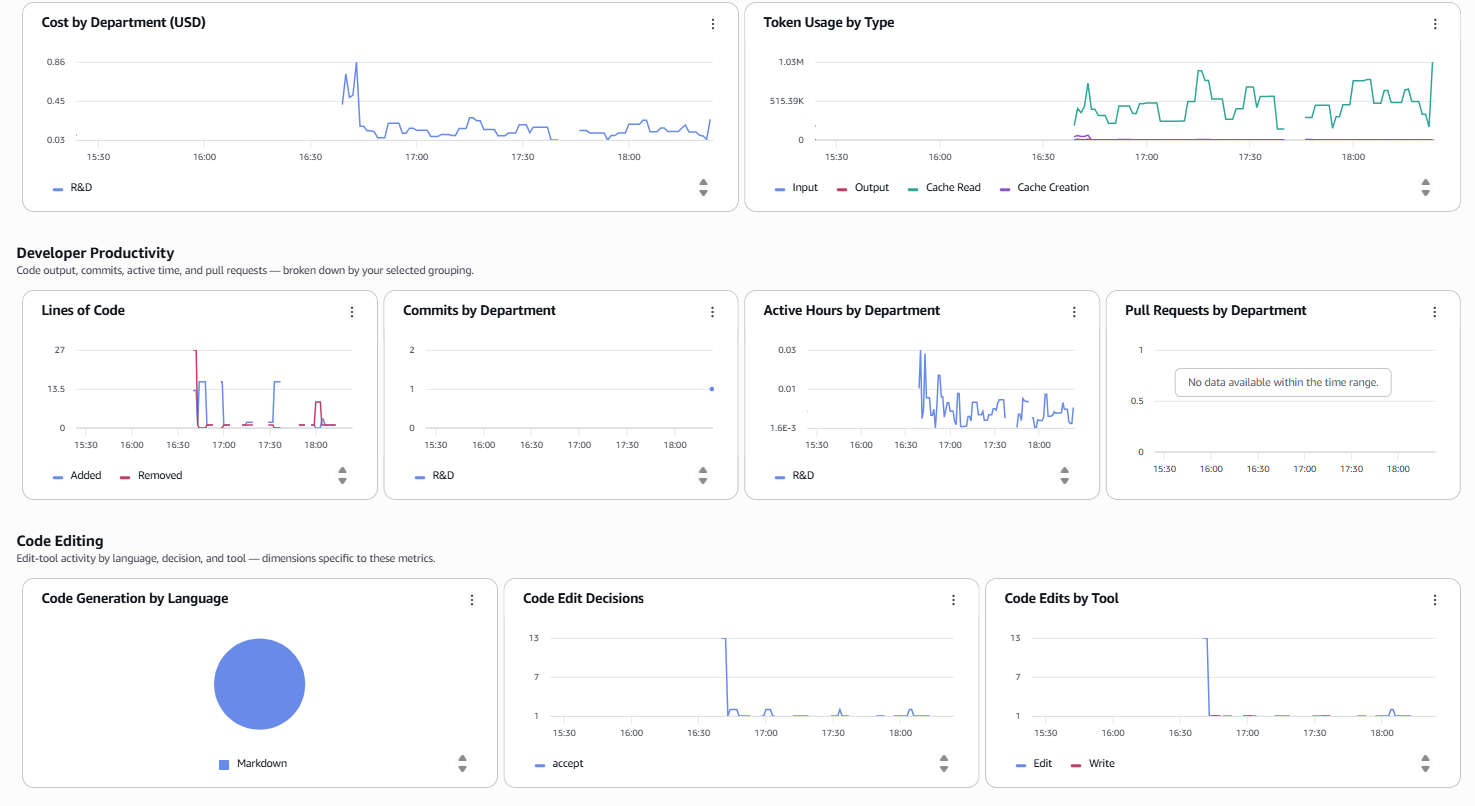The width and height of the screenshot is (1475, 806).
Task: Open the Code Edits by Tool options menu
Action: [1435, 600]
